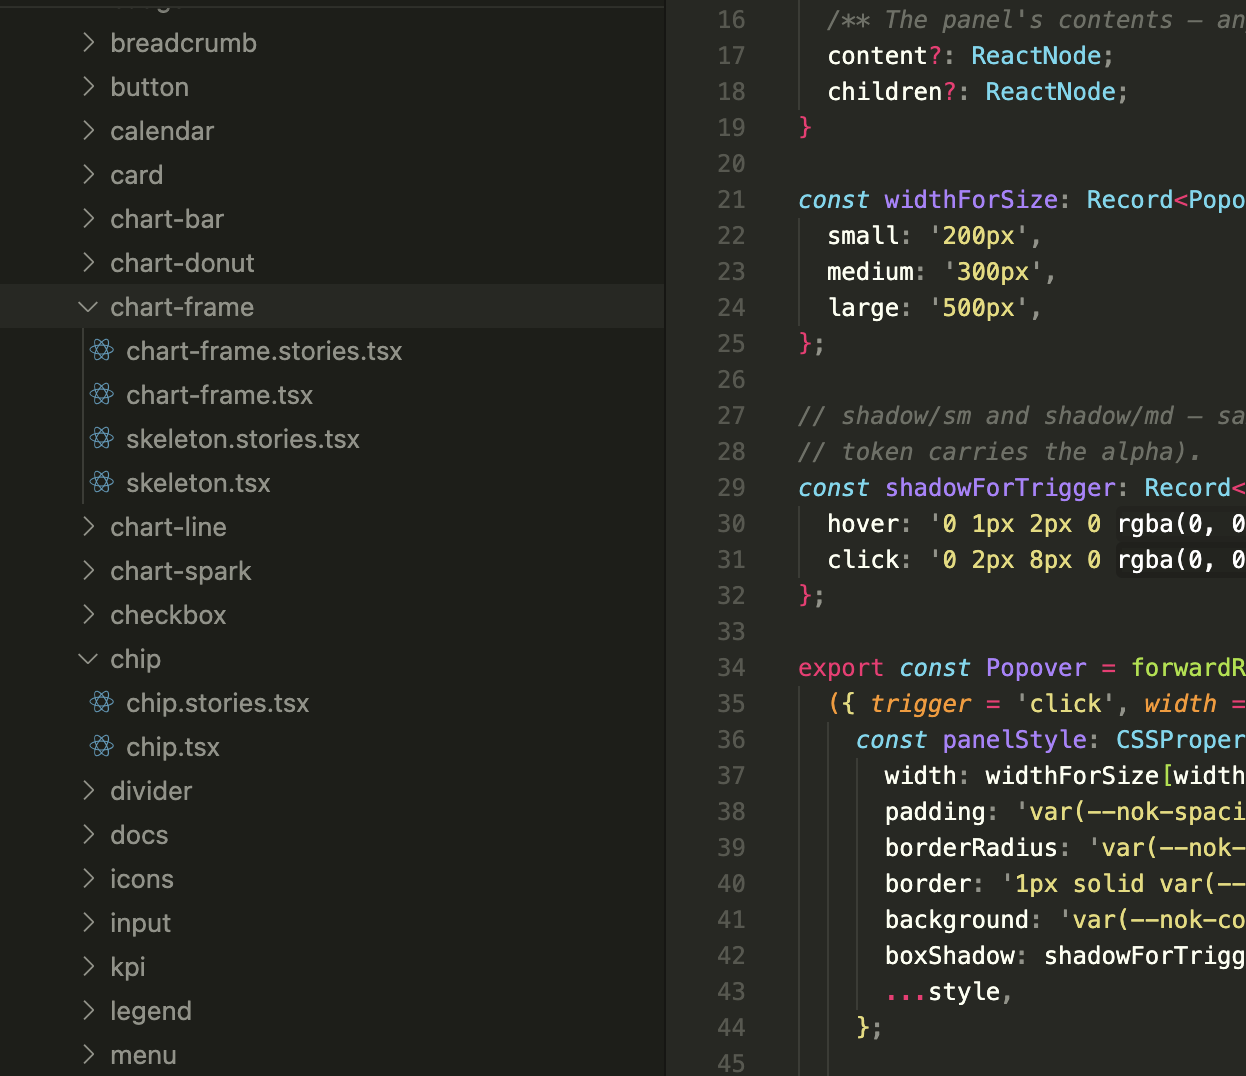Image resolution: width=1246 pixels, height=1076 pixels.
Task: Select the chart-donut folder name
Action: point(182,263)
